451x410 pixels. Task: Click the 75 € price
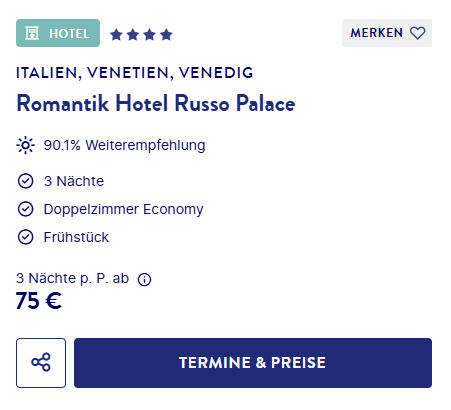tap(39, 301)
